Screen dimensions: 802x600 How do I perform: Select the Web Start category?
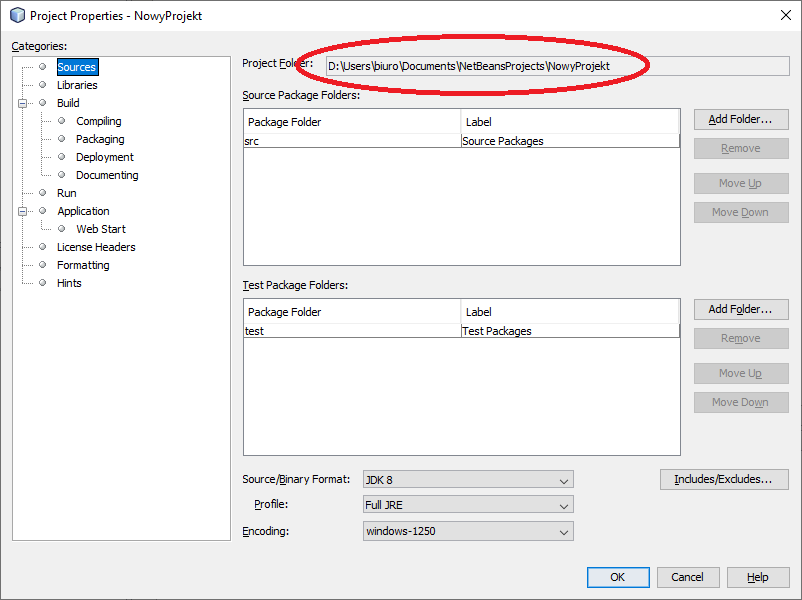point(101,229)
